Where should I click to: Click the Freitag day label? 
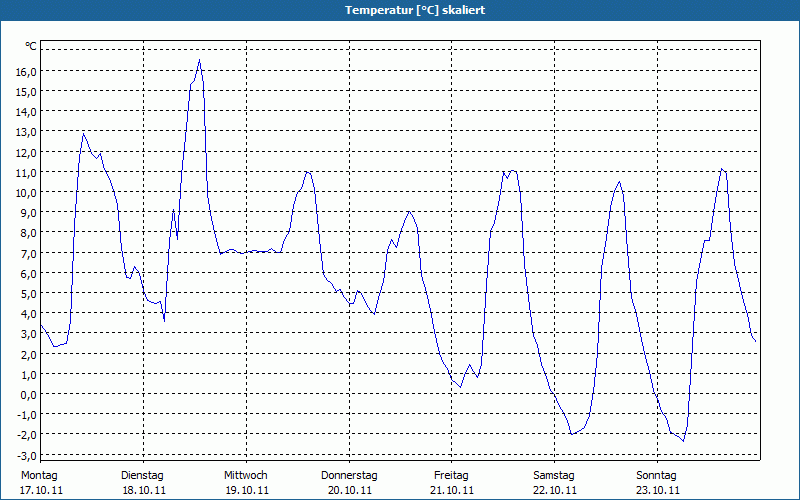452,475
